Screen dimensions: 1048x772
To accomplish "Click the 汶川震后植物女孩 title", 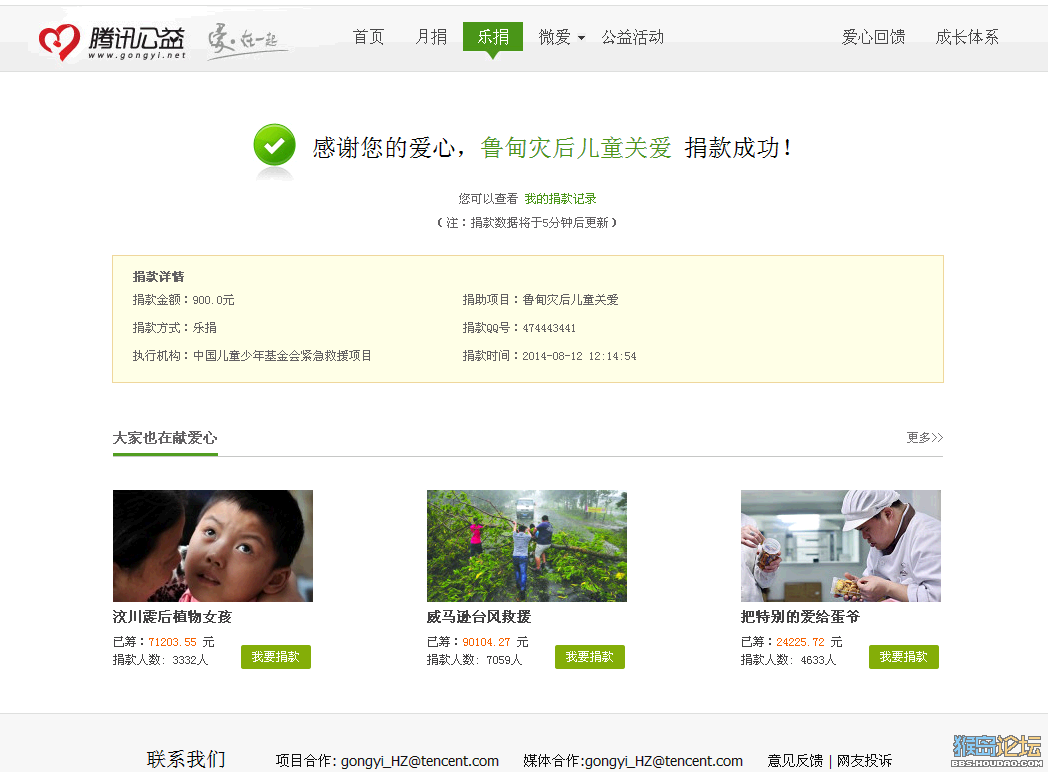I will click(x=172, y=616).
